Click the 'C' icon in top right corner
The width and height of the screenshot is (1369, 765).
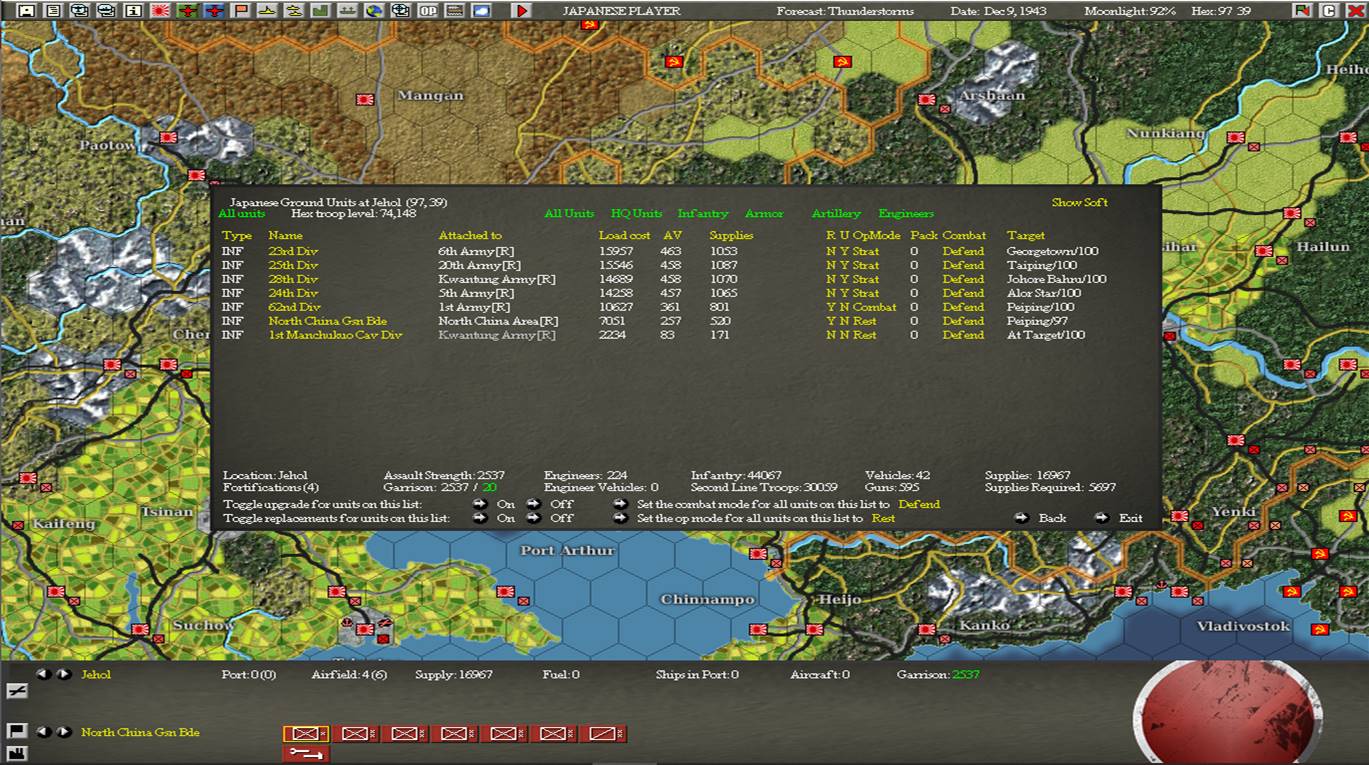tap(1329, 11)
